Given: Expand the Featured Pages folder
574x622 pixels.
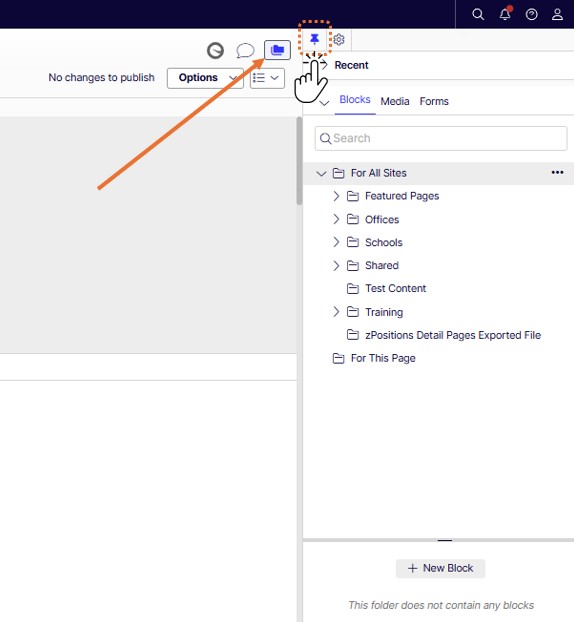Looking at the screenshot, I should [336, 196].
